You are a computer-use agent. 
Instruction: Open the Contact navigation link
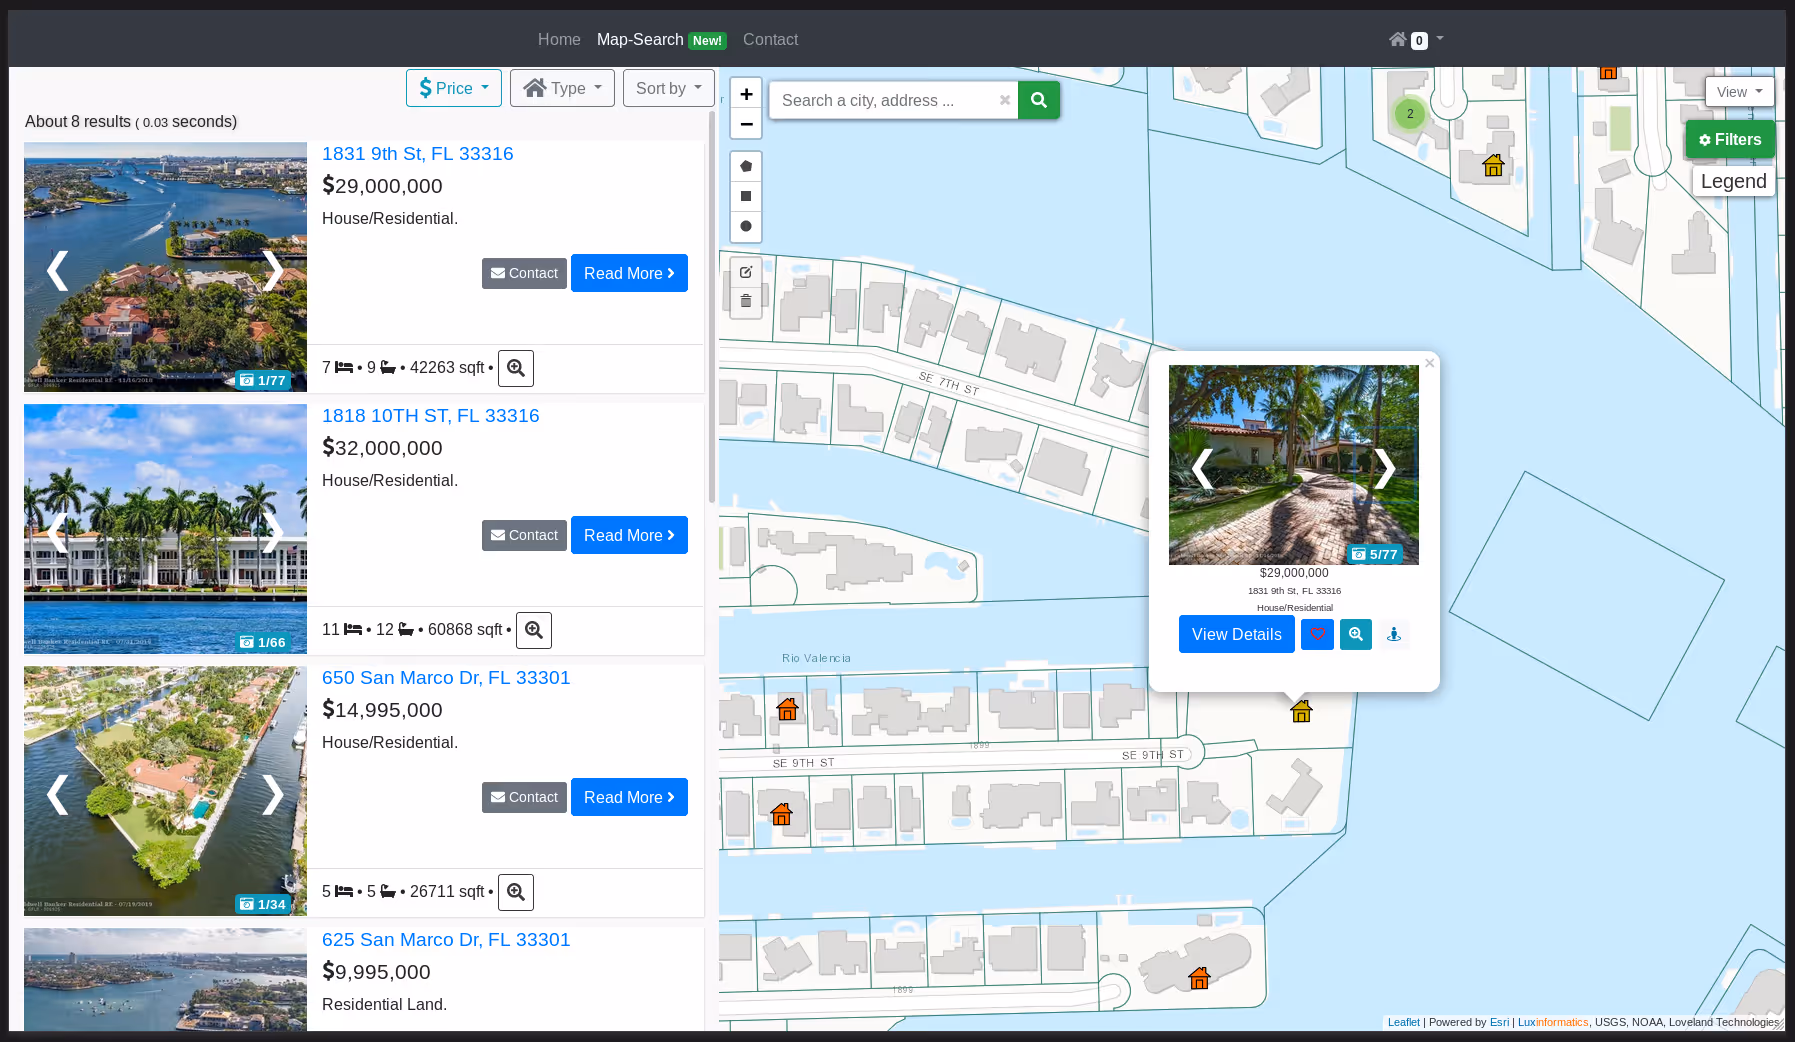click(770, 40)
